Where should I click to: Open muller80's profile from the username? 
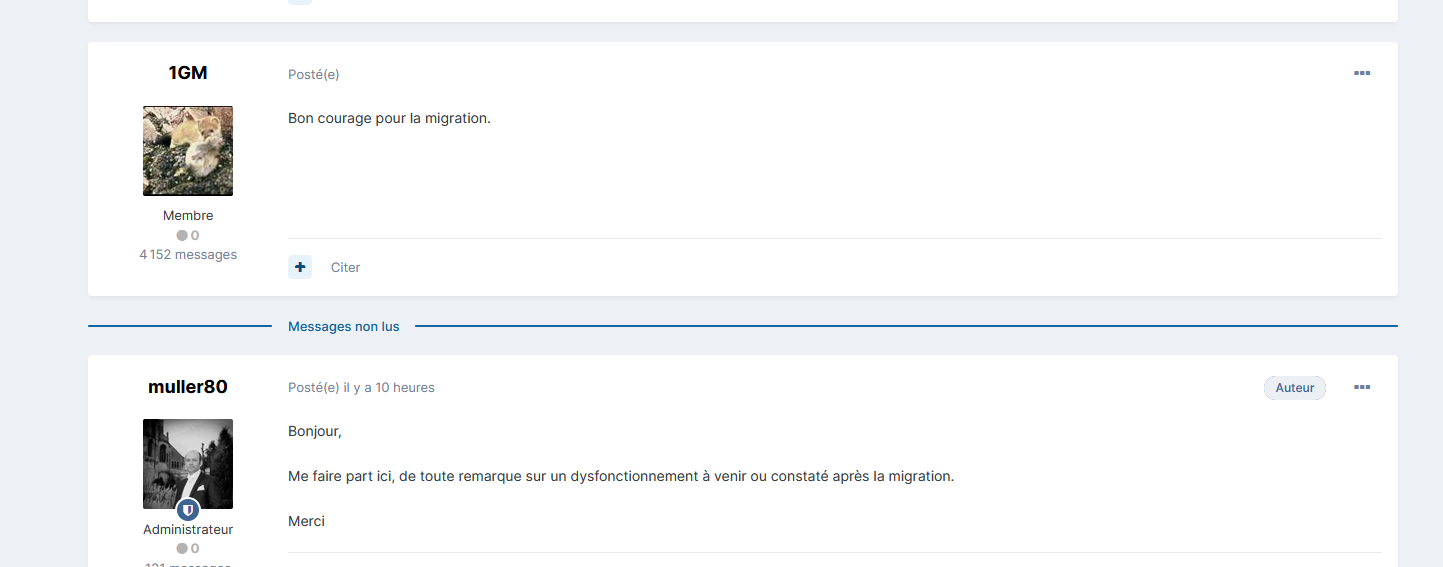[188, 387]
